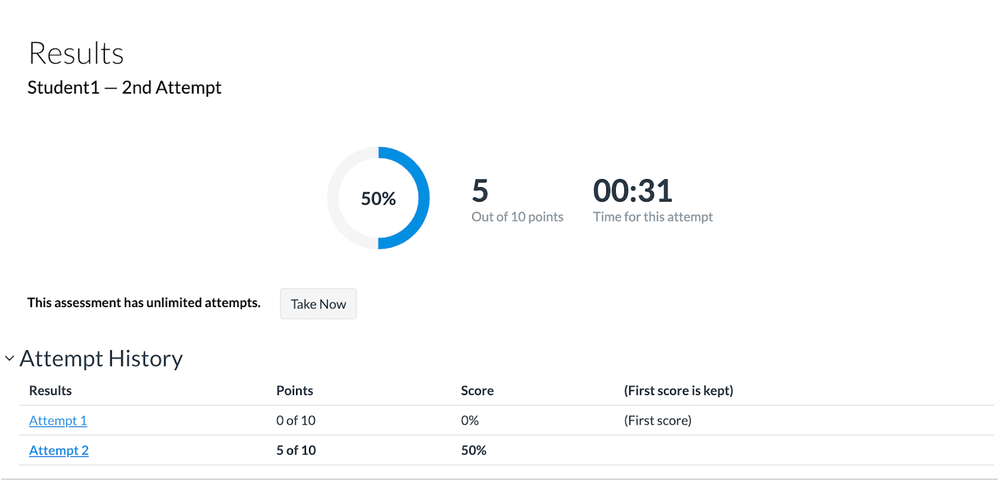Viewport: 999px width, 480px height.
Task: Click the Take Now button
Action: 318,304
